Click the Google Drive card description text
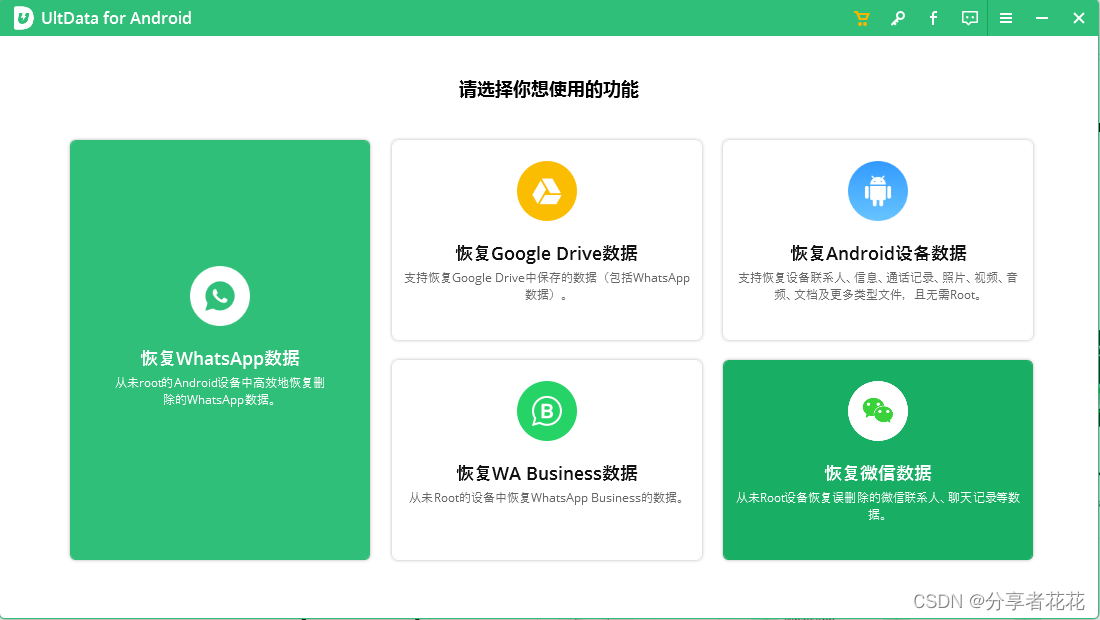This screenshot has height=620, width=1100. 546,286
